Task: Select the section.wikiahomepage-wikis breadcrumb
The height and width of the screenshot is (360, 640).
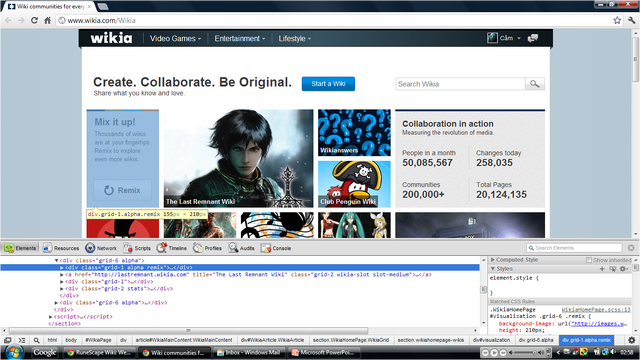Action: click(x=431, y=340)
